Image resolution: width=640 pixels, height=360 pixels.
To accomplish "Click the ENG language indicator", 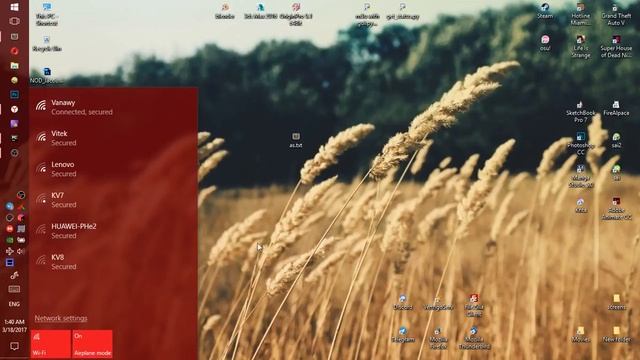I will tap(14, 304).
